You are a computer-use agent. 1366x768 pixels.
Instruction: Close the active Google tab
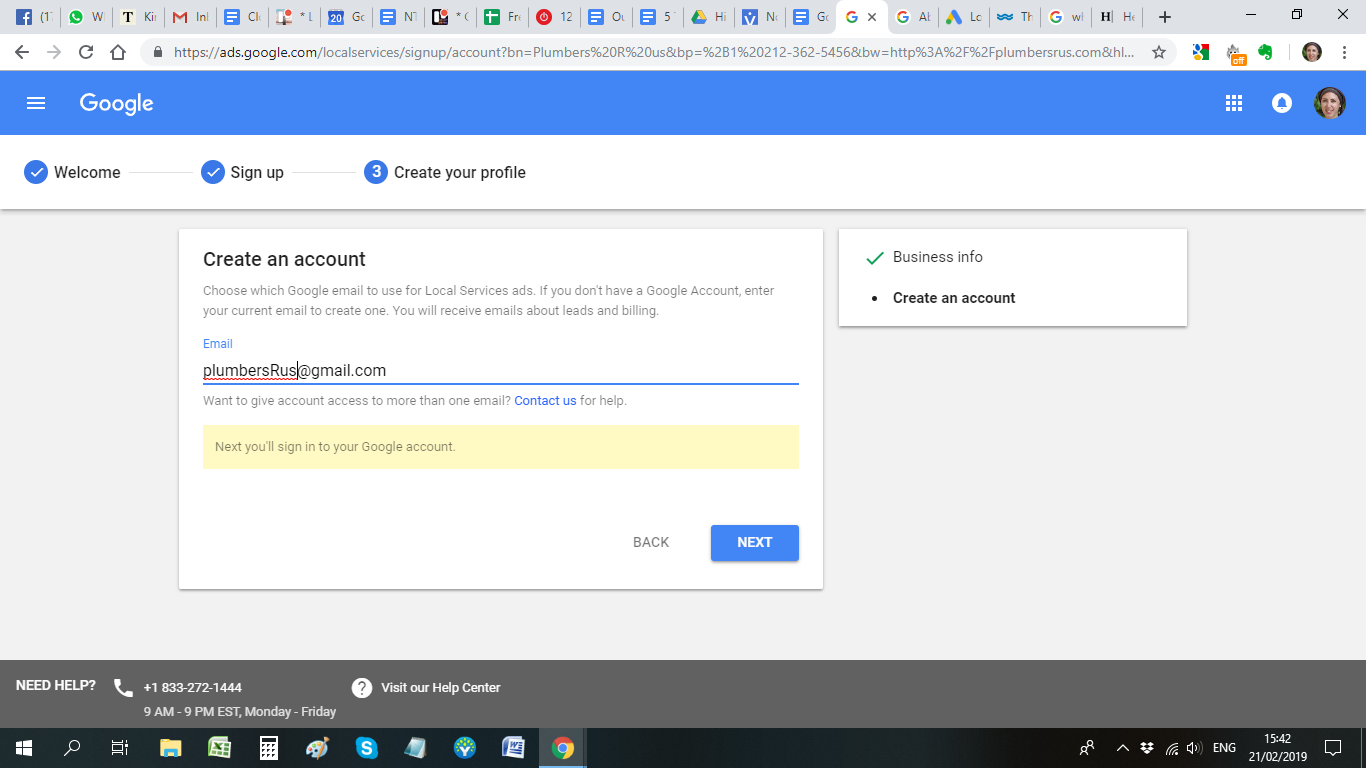click(x=872, y=17)
